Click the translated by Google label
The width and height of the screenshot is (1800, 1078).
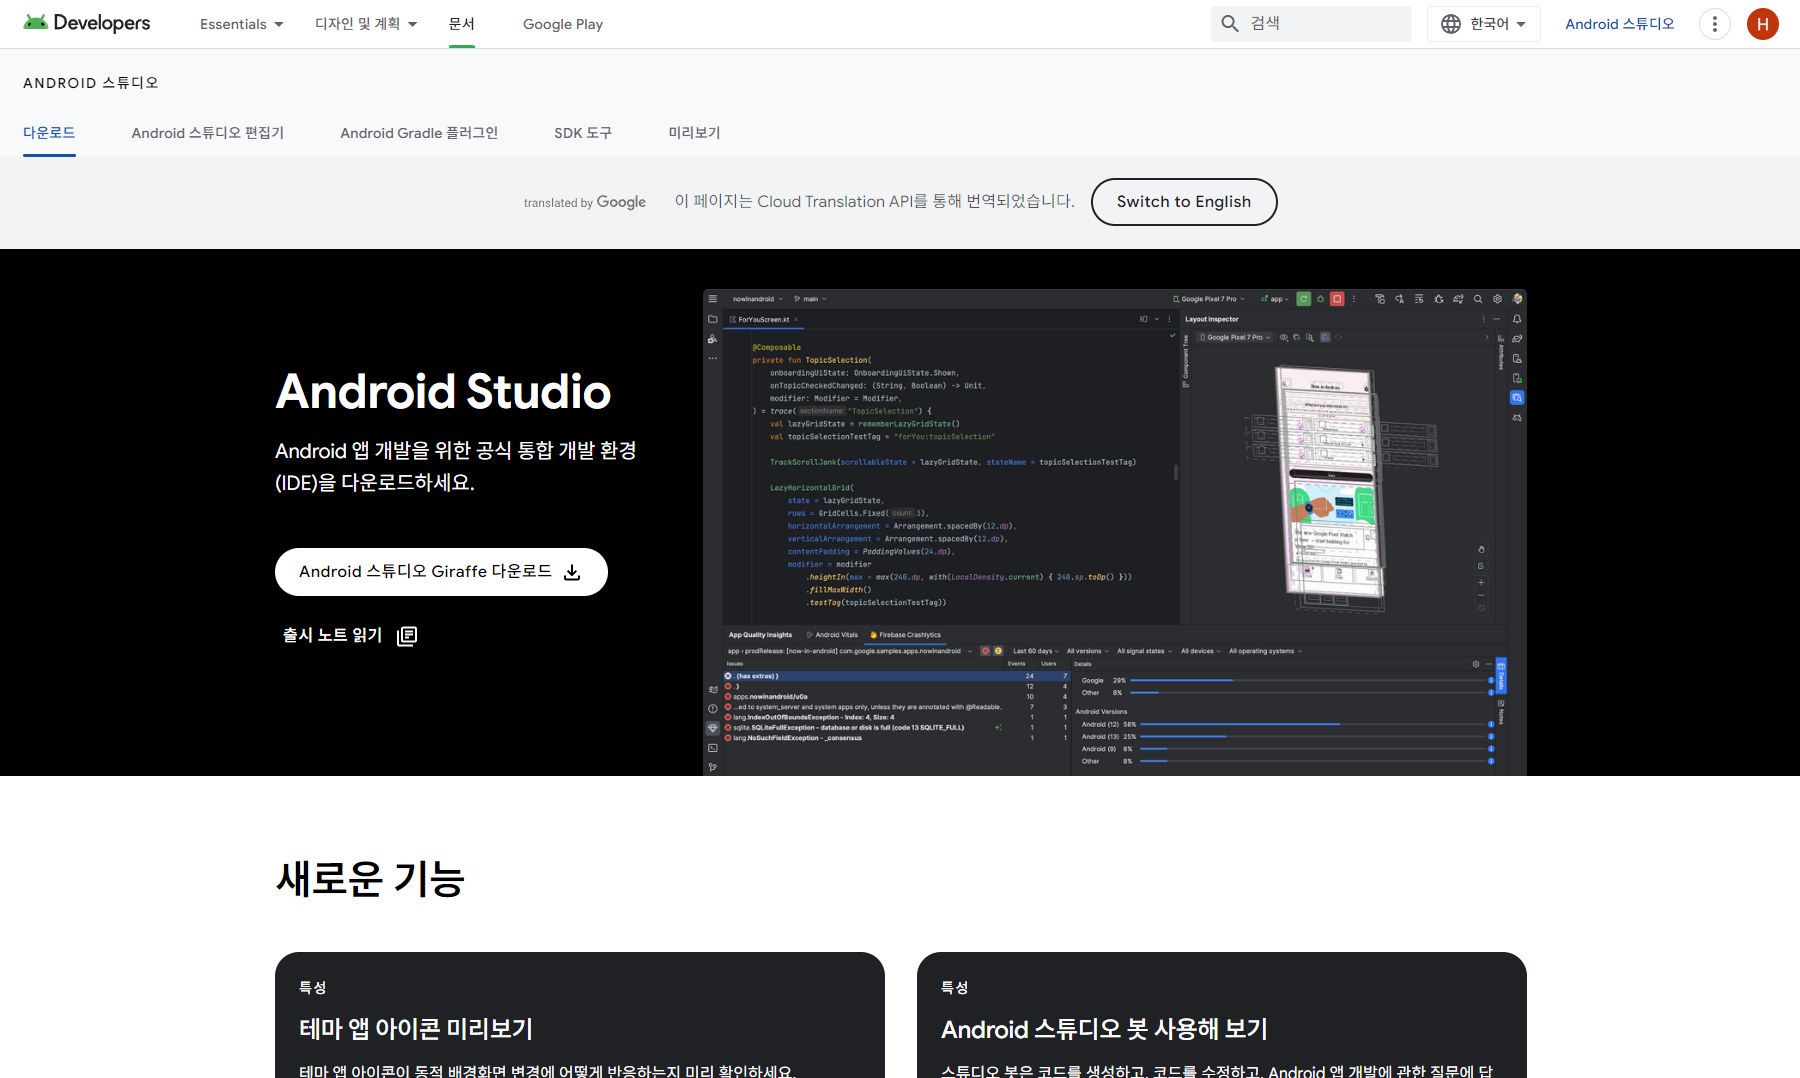click(x=585, y=202)
